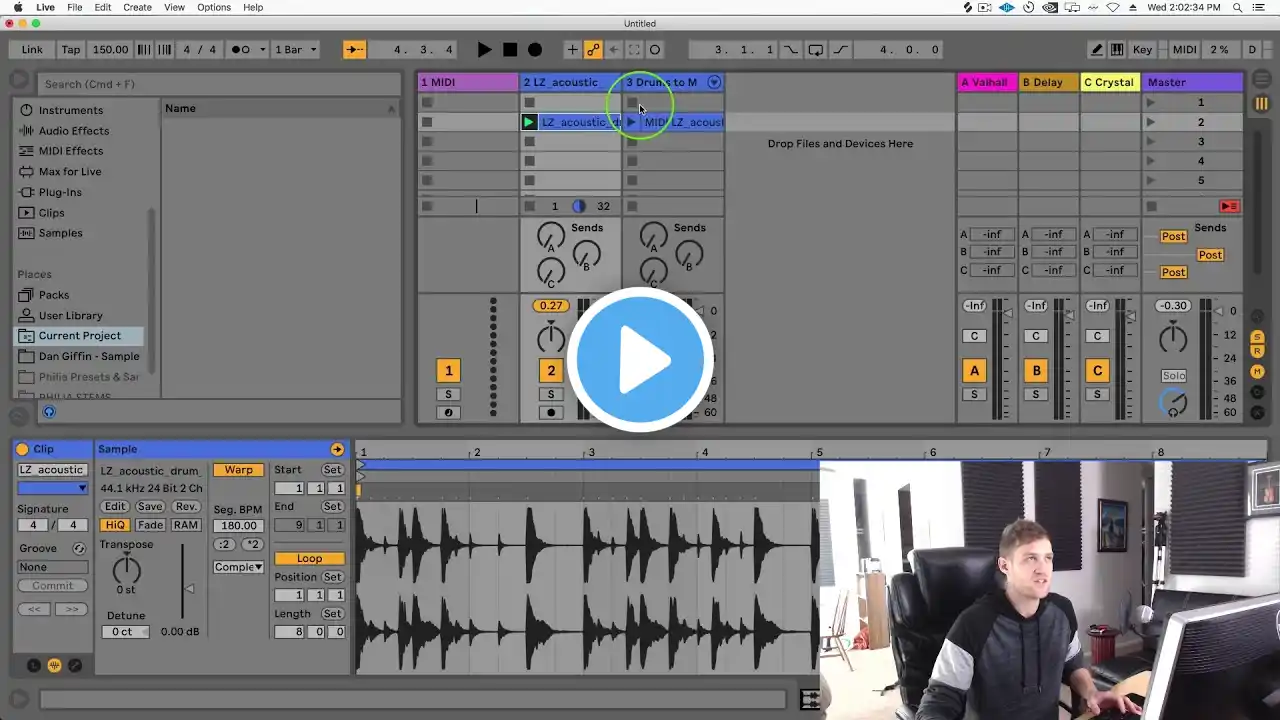Toggle the Automation Arm button

593,50
